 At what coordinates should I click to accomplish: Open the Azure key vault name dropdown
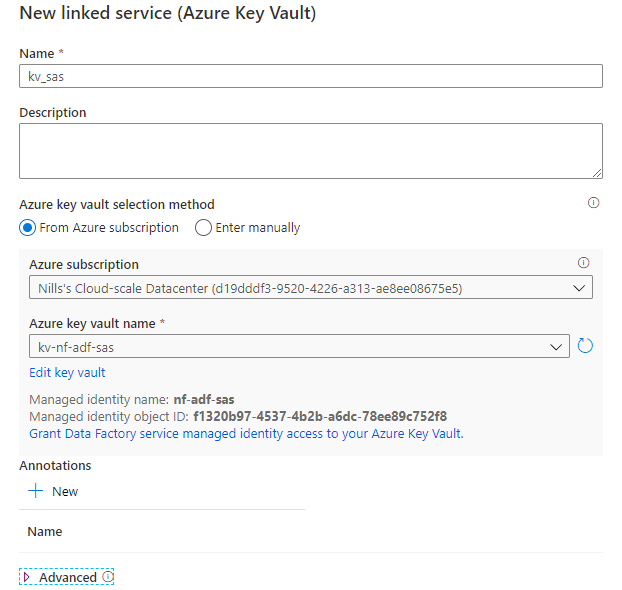tap(299, 346)
